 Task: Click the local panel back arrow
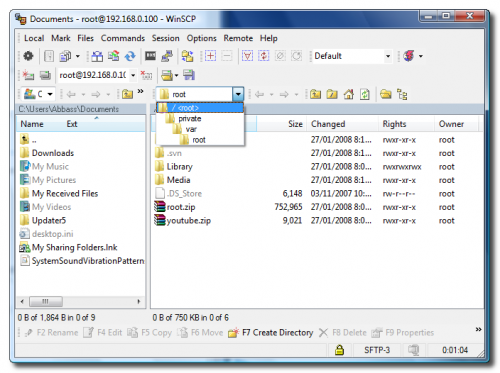pos(71,95)
